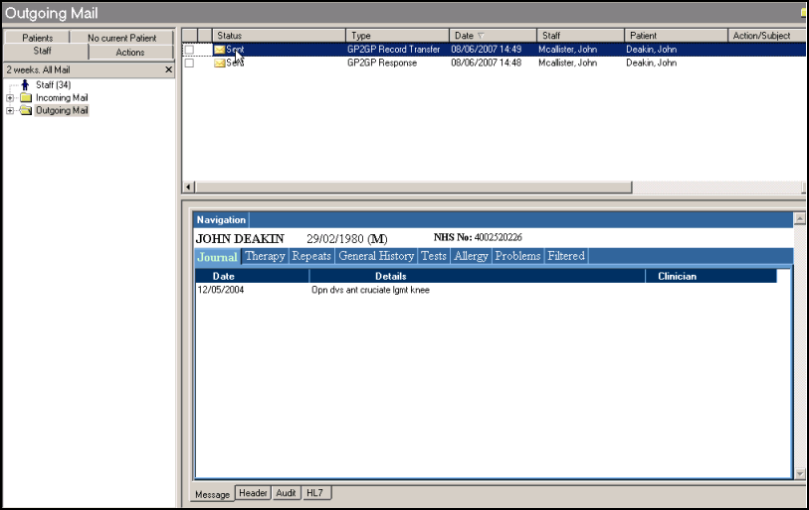Close the 2 weeks All Mail filter
809x510 pixels.
[169, 70]
